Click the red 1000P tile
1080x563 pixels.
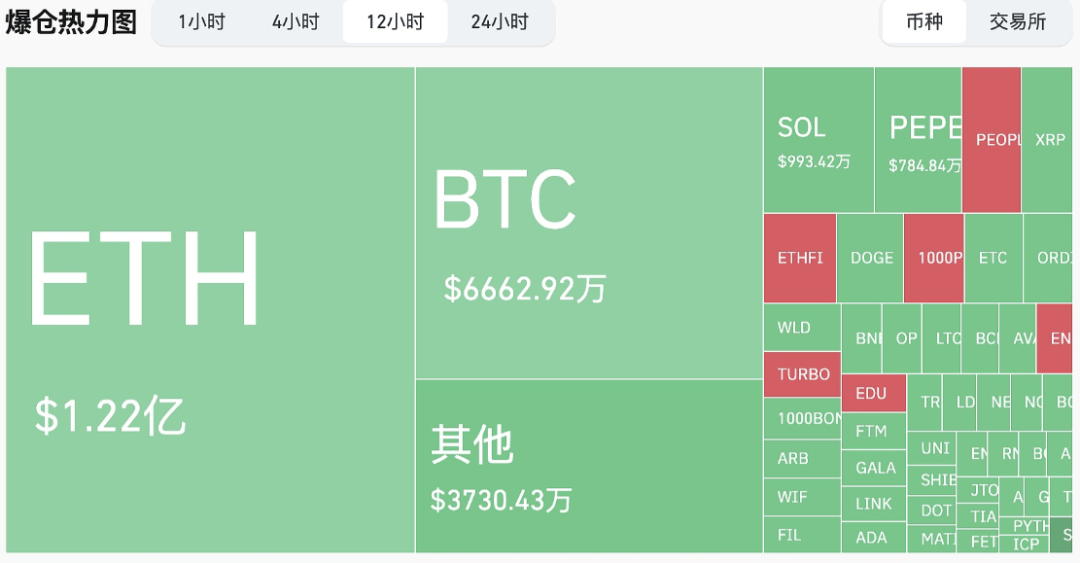point(933,258)
